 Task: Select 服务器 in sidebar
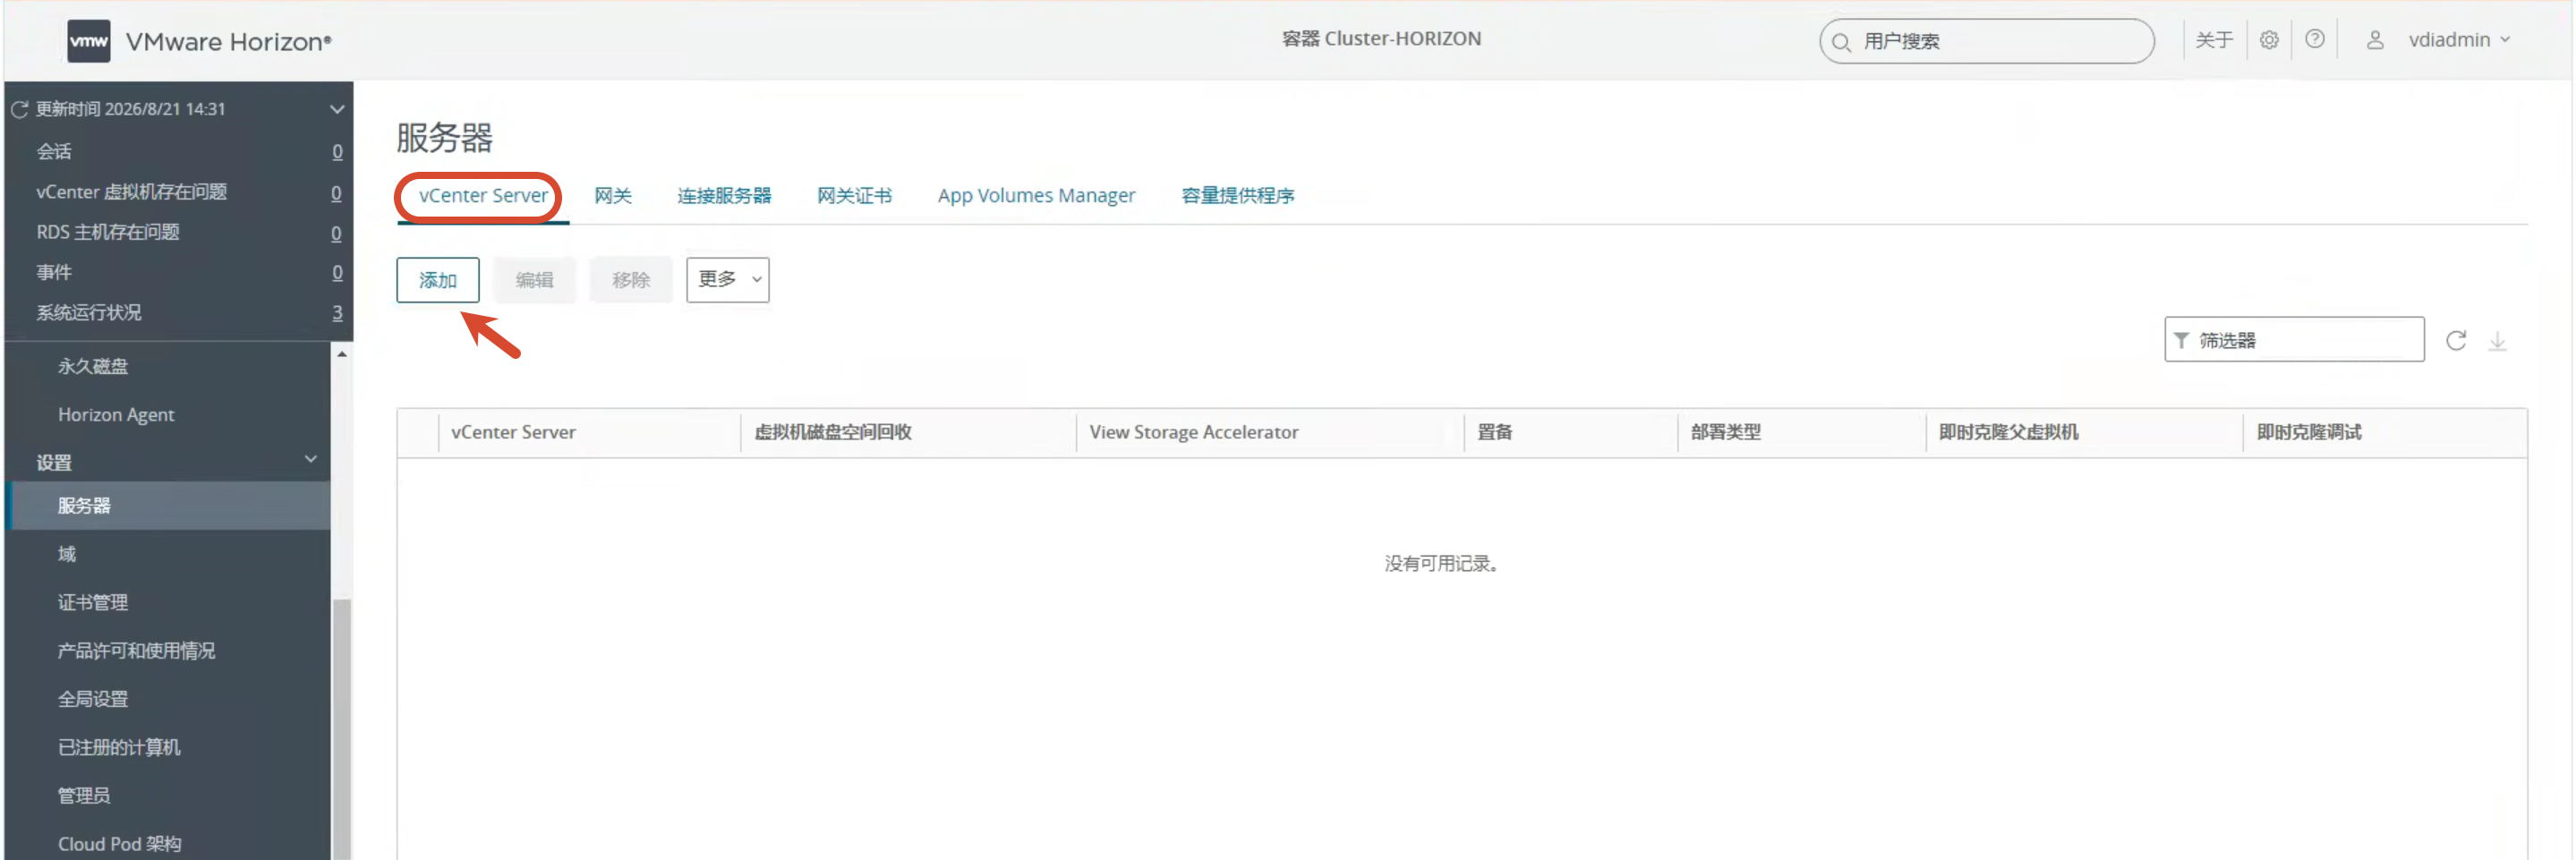[x=167, y=505]
